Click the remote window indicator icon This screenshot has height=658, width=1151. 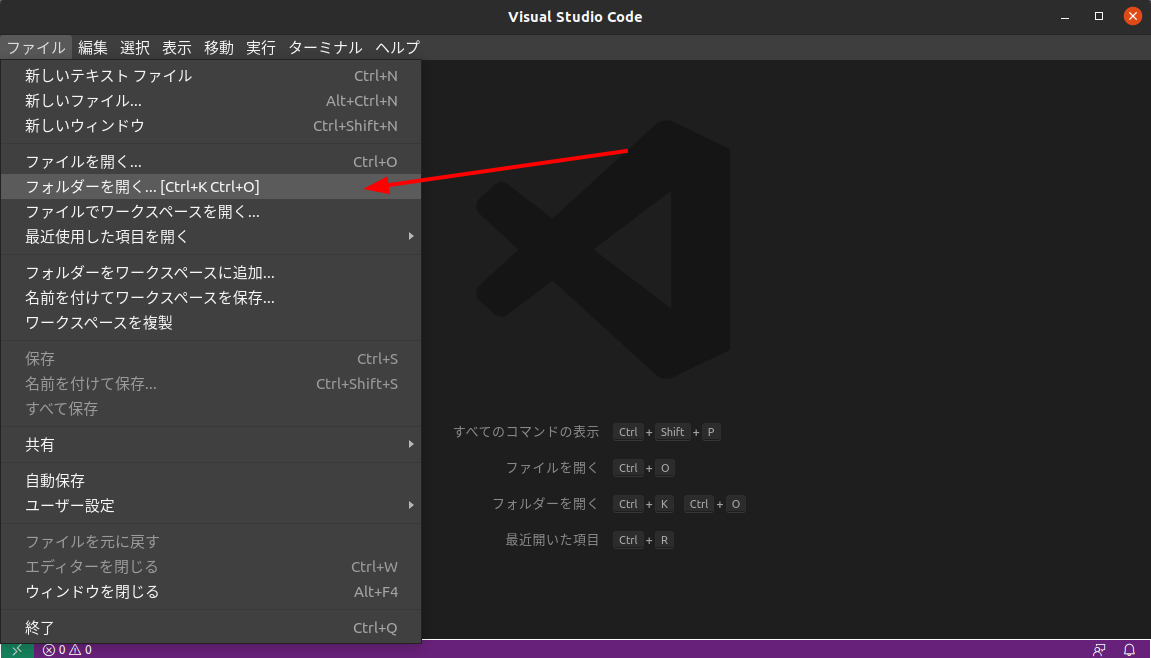(17, 649)
